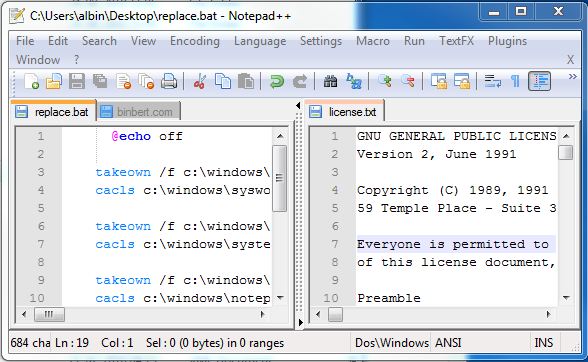Open the TextFX menu
The height and width of the screenshot is (362, 588).
coord(456,41)
